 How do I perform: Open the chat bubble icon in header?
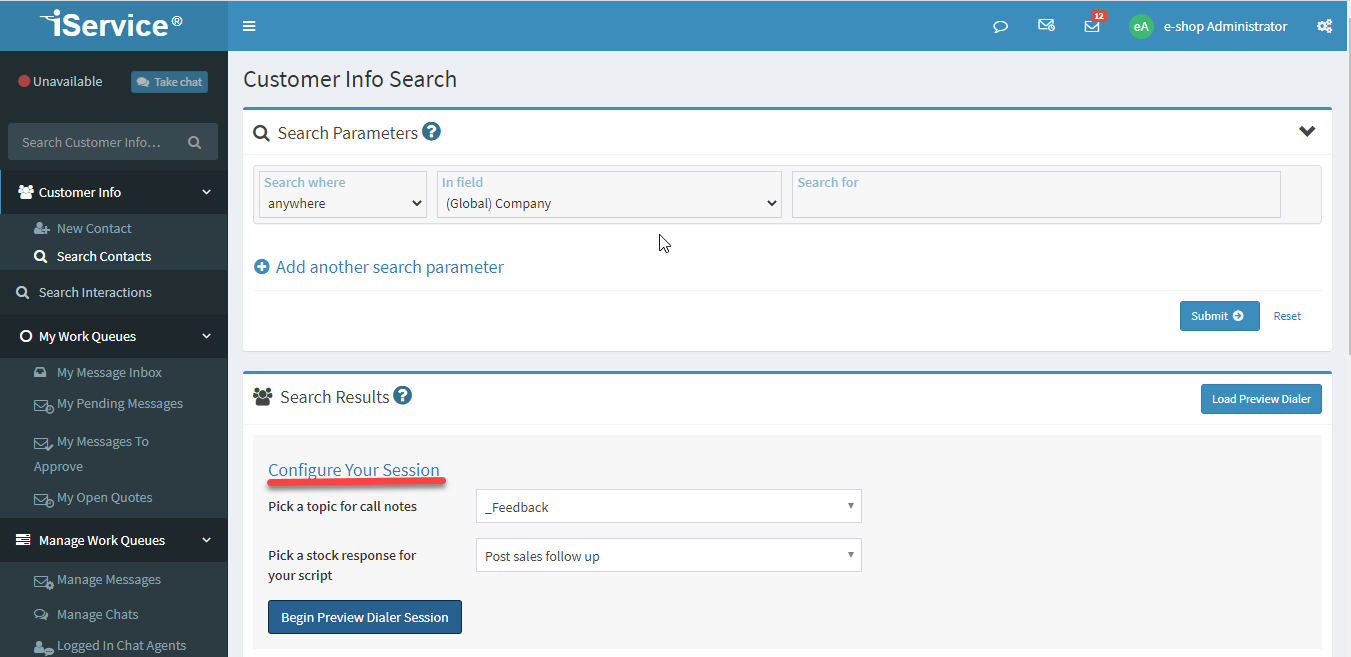pos(1000,26)
